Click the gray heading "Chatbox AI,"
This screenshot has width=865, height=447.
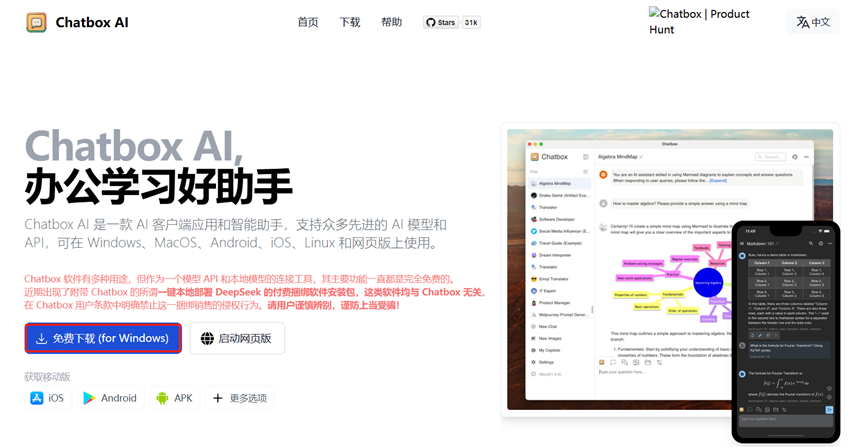(134, 147)
